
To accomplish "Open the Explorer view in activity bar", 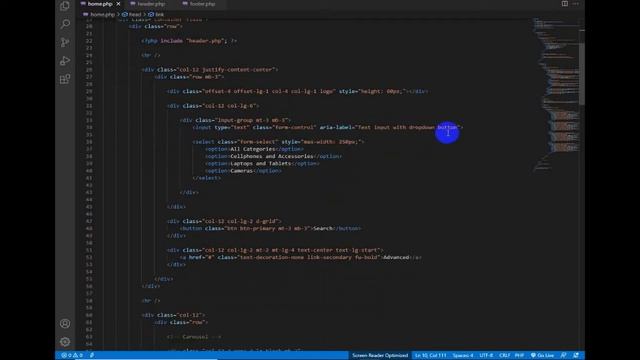I will pyautogui.click(x=65, y=6).
